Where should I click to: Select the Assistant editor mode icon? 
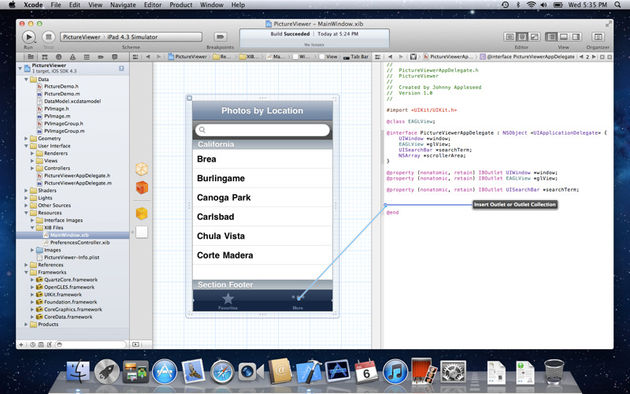point(522,37)
